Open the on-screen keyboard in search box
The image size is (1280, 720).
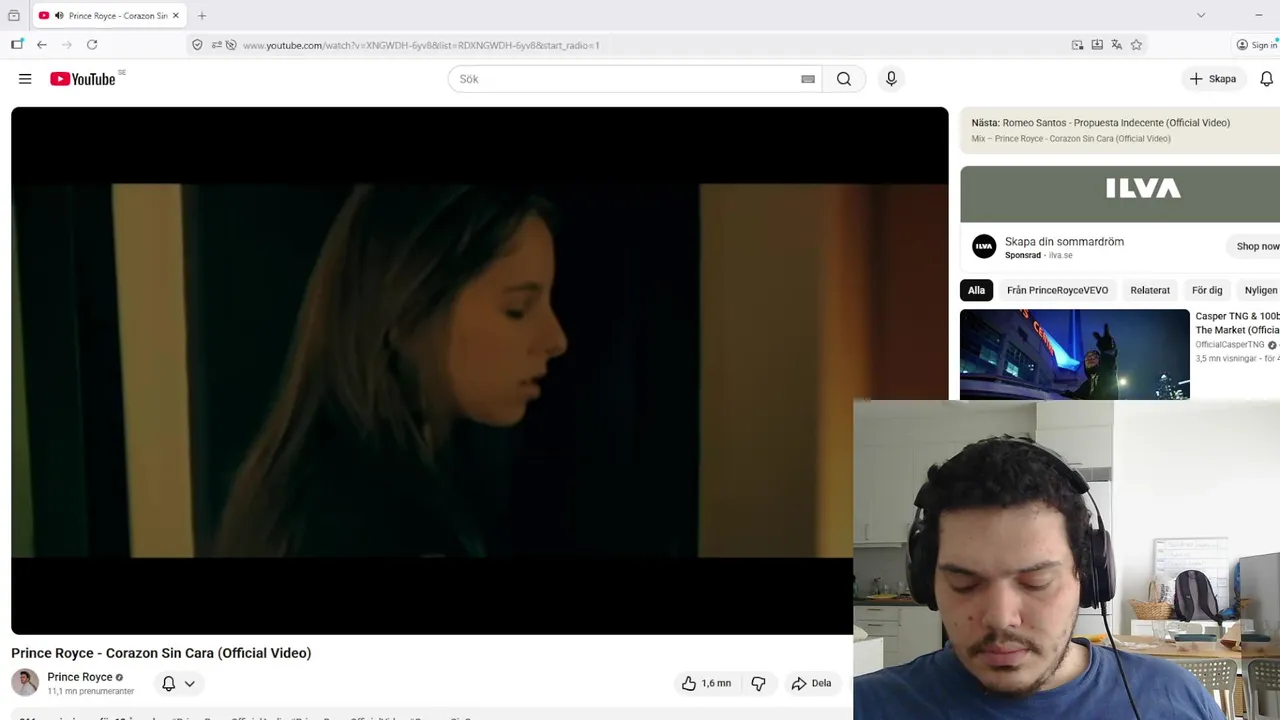808,79
